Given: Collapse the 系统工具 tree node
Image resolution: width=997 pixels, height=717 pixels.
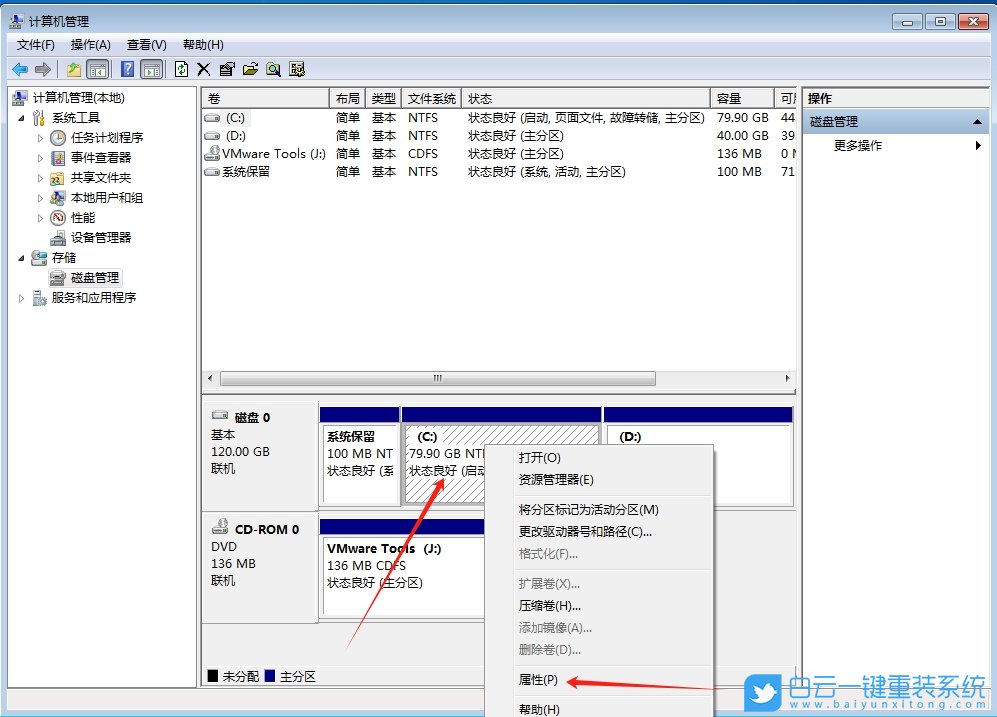Looking at the screenshot, I should click(22, 117).
